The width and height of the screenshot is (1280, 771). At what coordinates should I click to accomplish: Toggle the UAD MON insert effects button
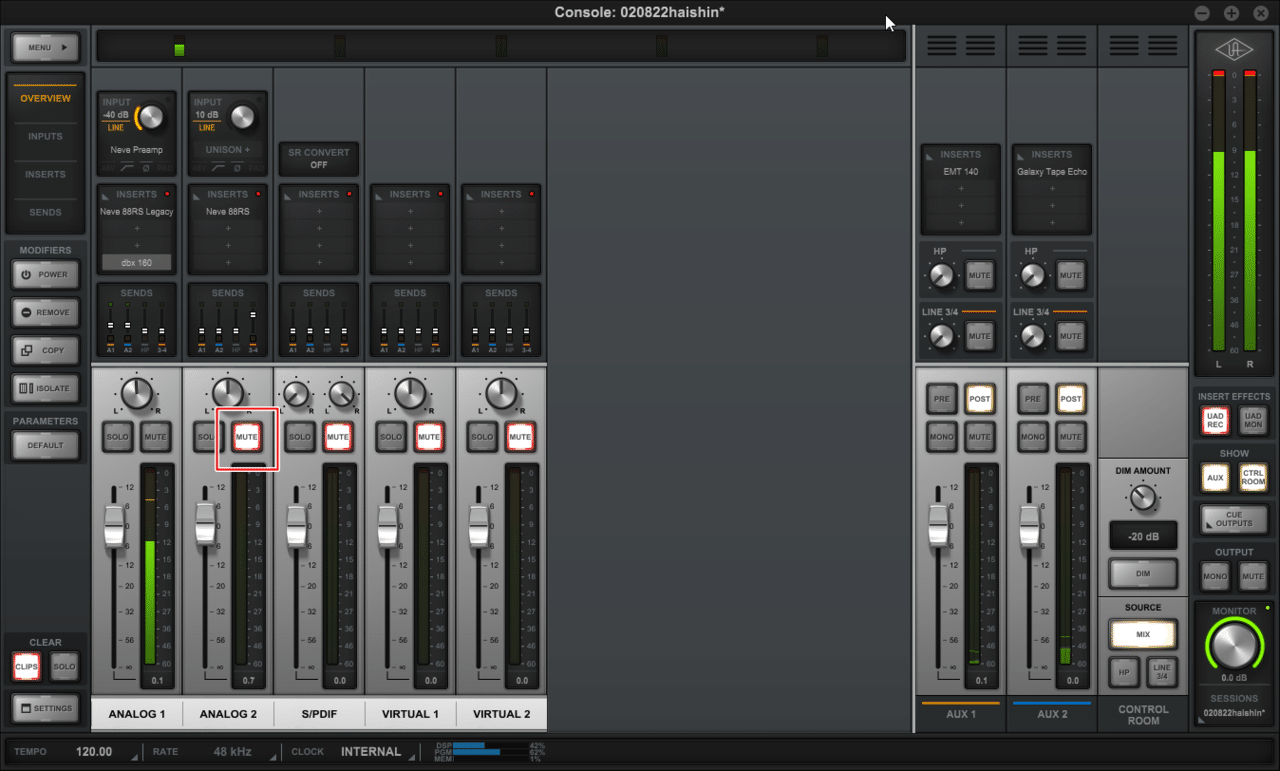1252,421
